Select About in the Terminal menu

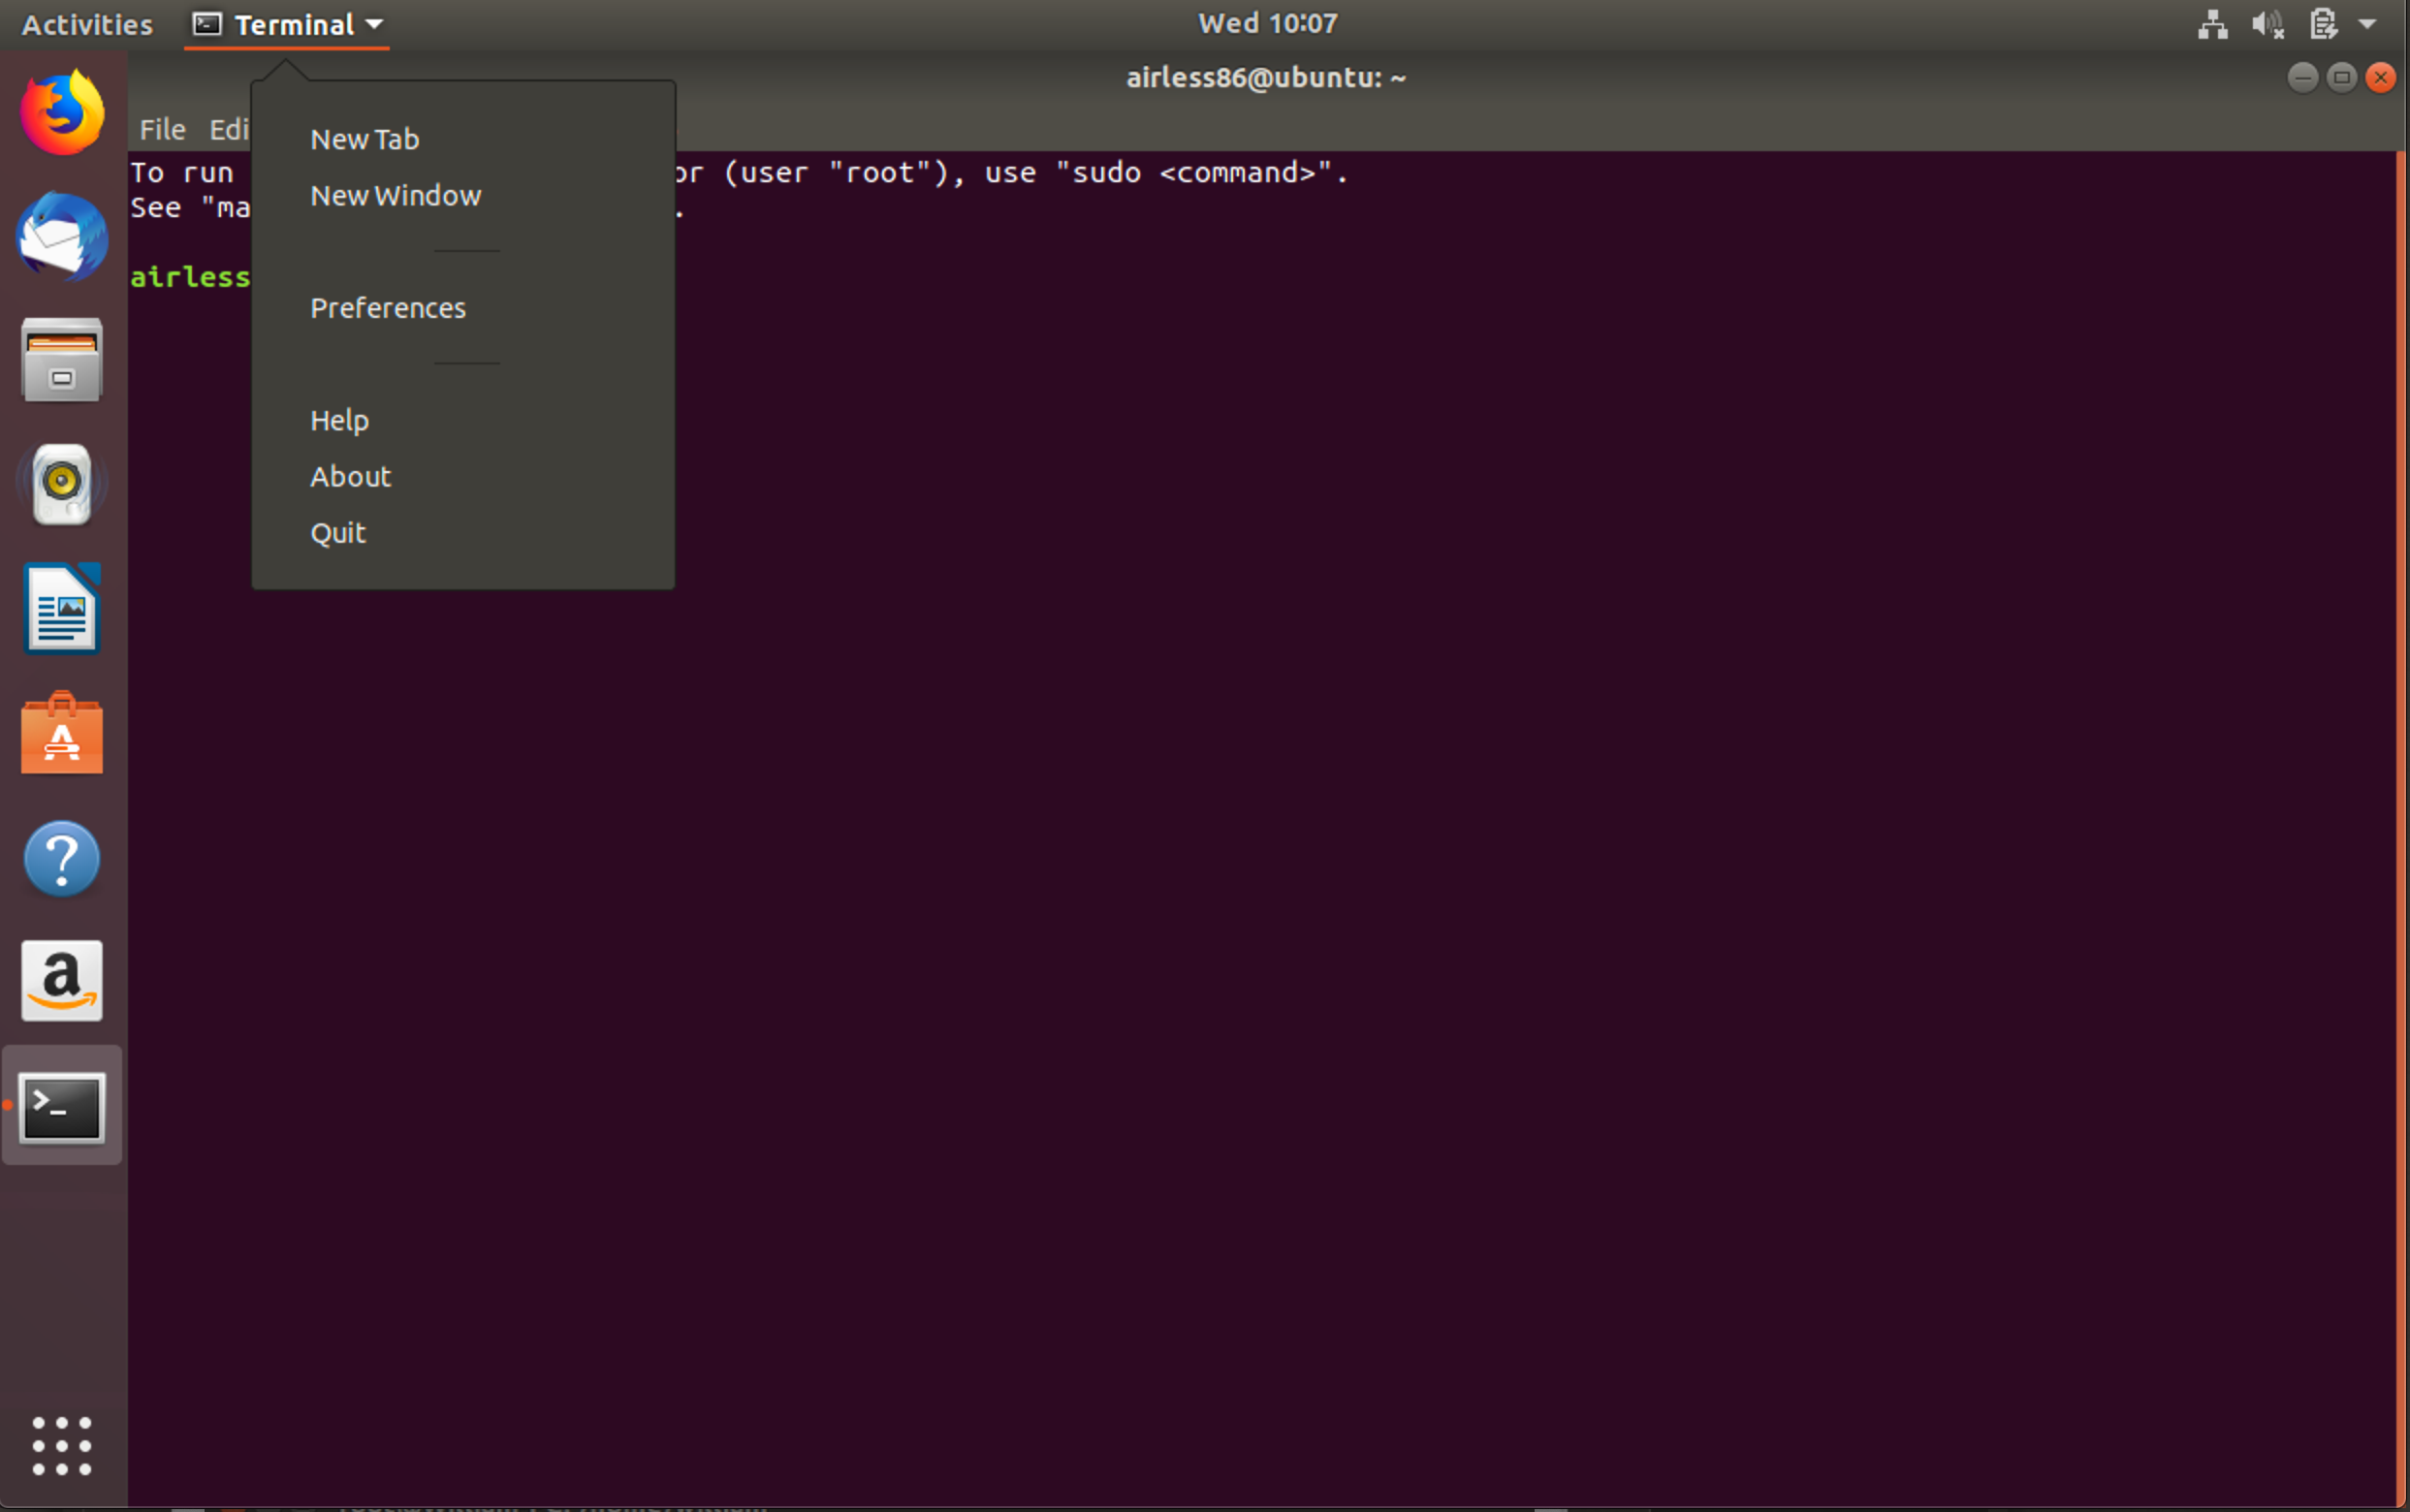(350, 476)
